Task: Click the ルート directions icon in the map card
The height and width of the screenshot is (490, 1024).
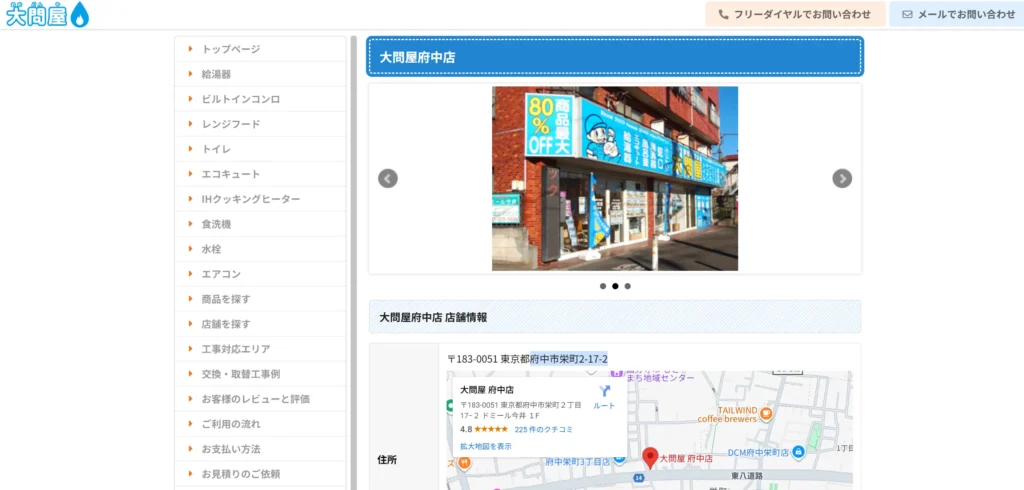Action: [x=604, y=391]
